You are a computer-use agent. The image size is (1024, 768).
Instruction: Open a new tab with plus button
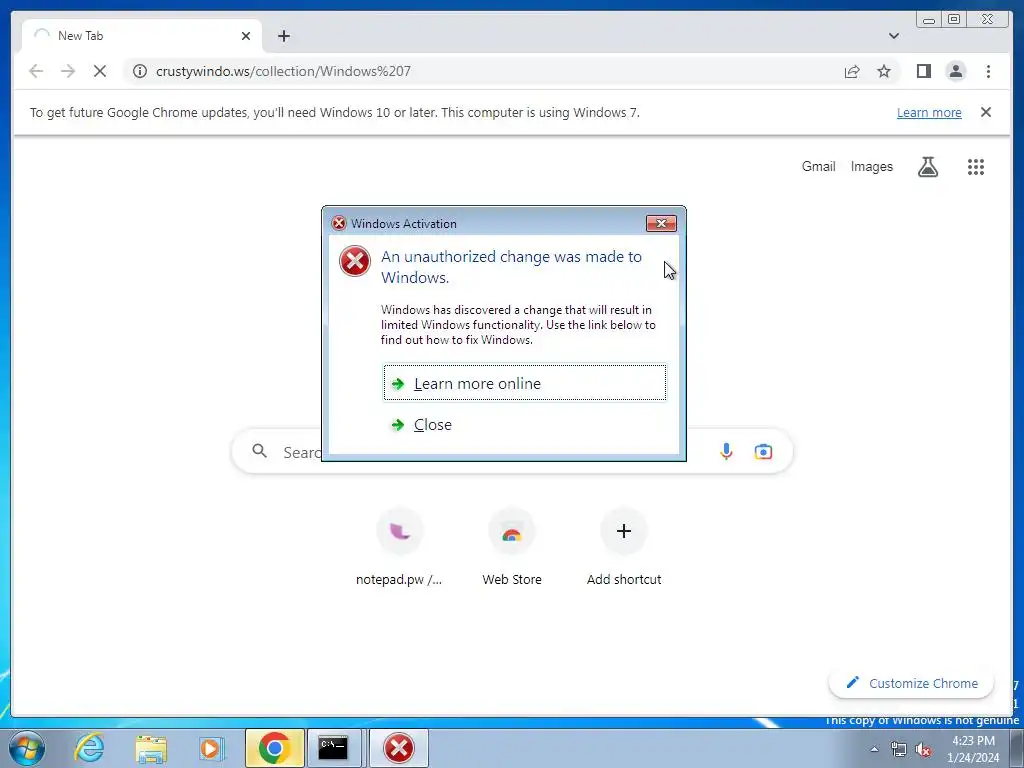tap(283, 36)
